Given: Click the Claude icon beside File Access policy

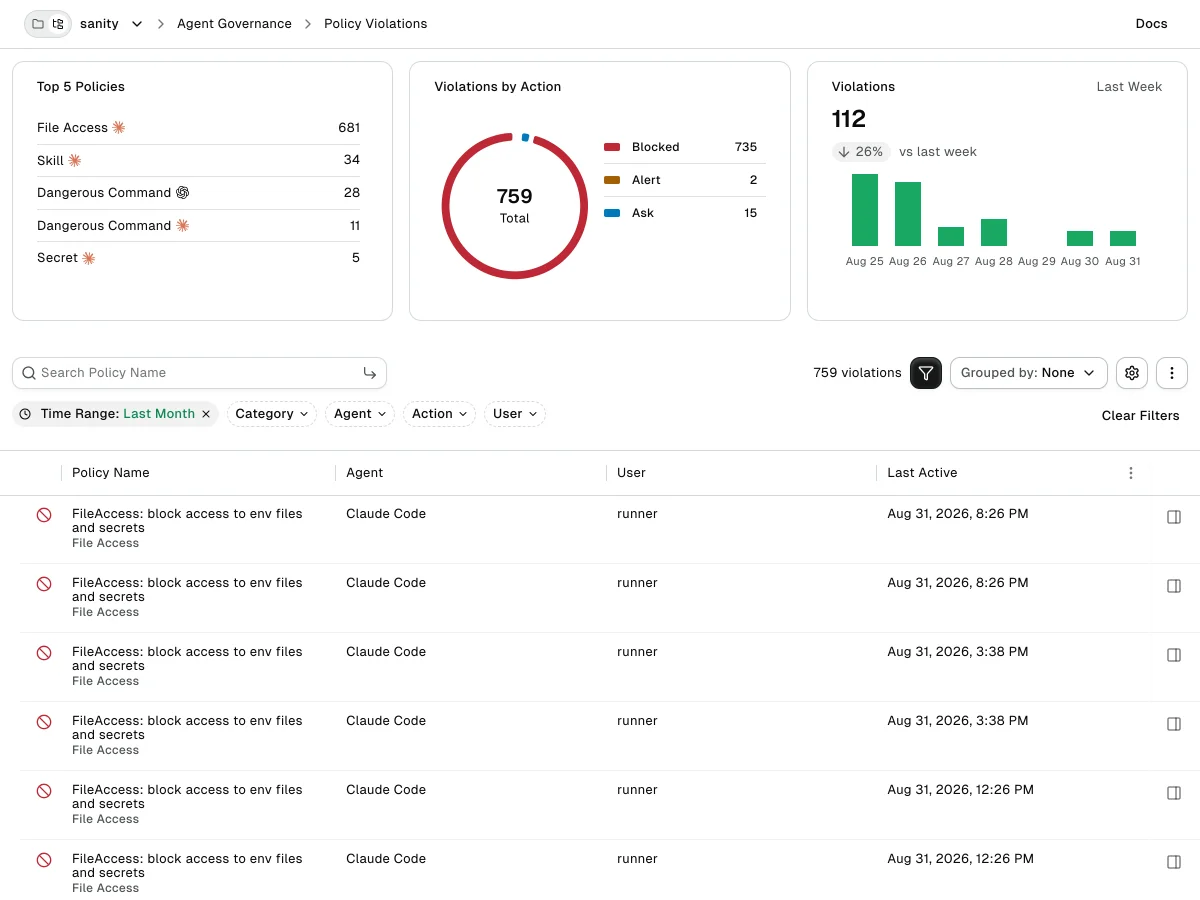Looking at the screenshot, I should point(119,128).
